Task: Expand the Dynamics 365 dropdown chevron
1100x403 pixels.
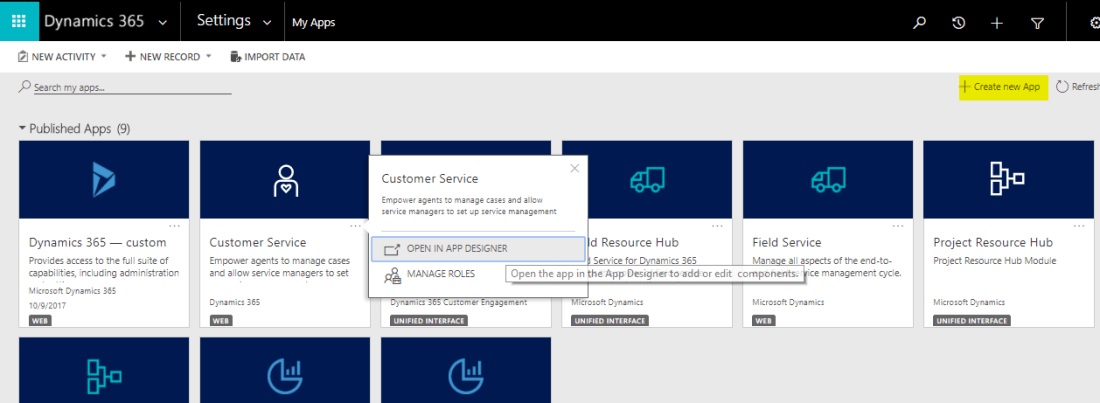Action: pos(163,21)
